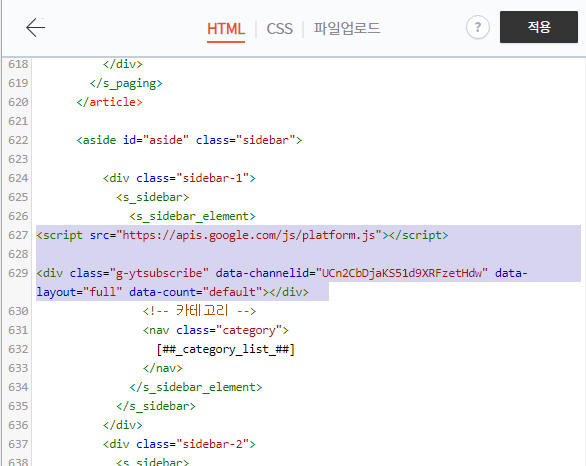Switch to the CSS tab
This screenshot has height=466, width=586.
[279, 29]
